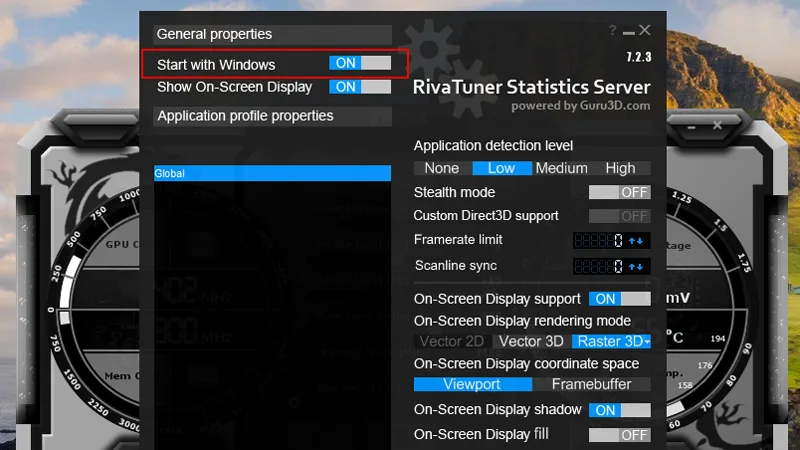Minimize the RivaTuner Statistics Server window
The width and height of the screenshot is (800, 450).
pyautogui.click(x=629, y=33)
